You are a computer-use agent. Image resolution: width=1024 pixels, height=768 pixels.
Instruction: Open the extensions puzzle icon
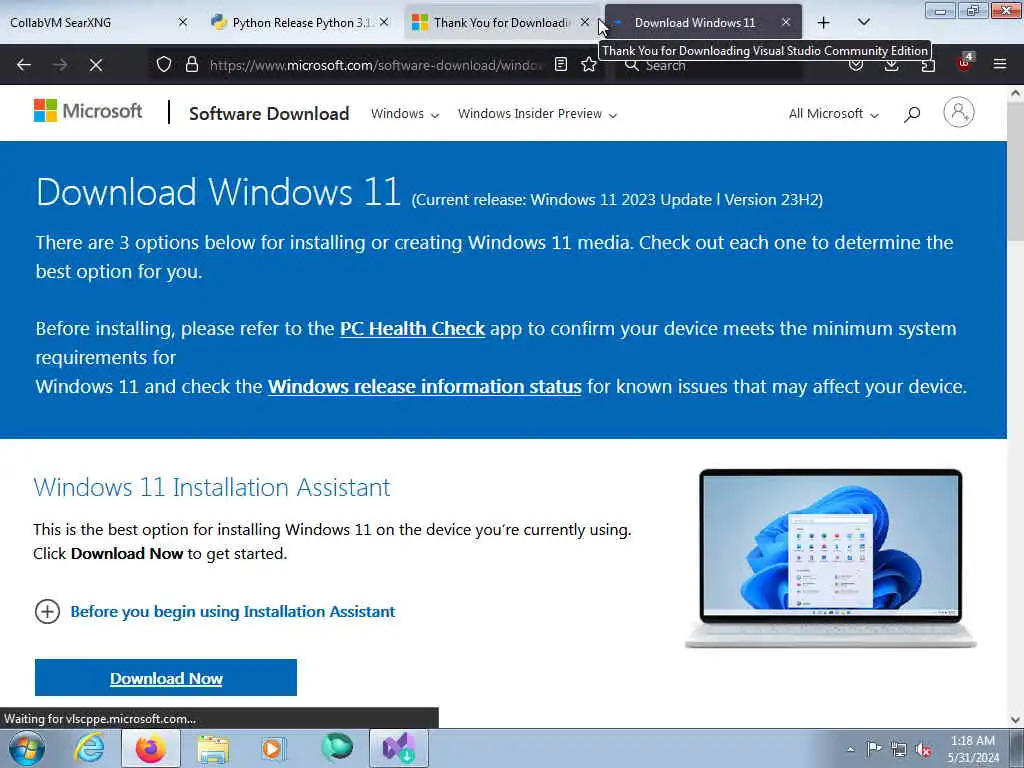(x=927, y=67)
